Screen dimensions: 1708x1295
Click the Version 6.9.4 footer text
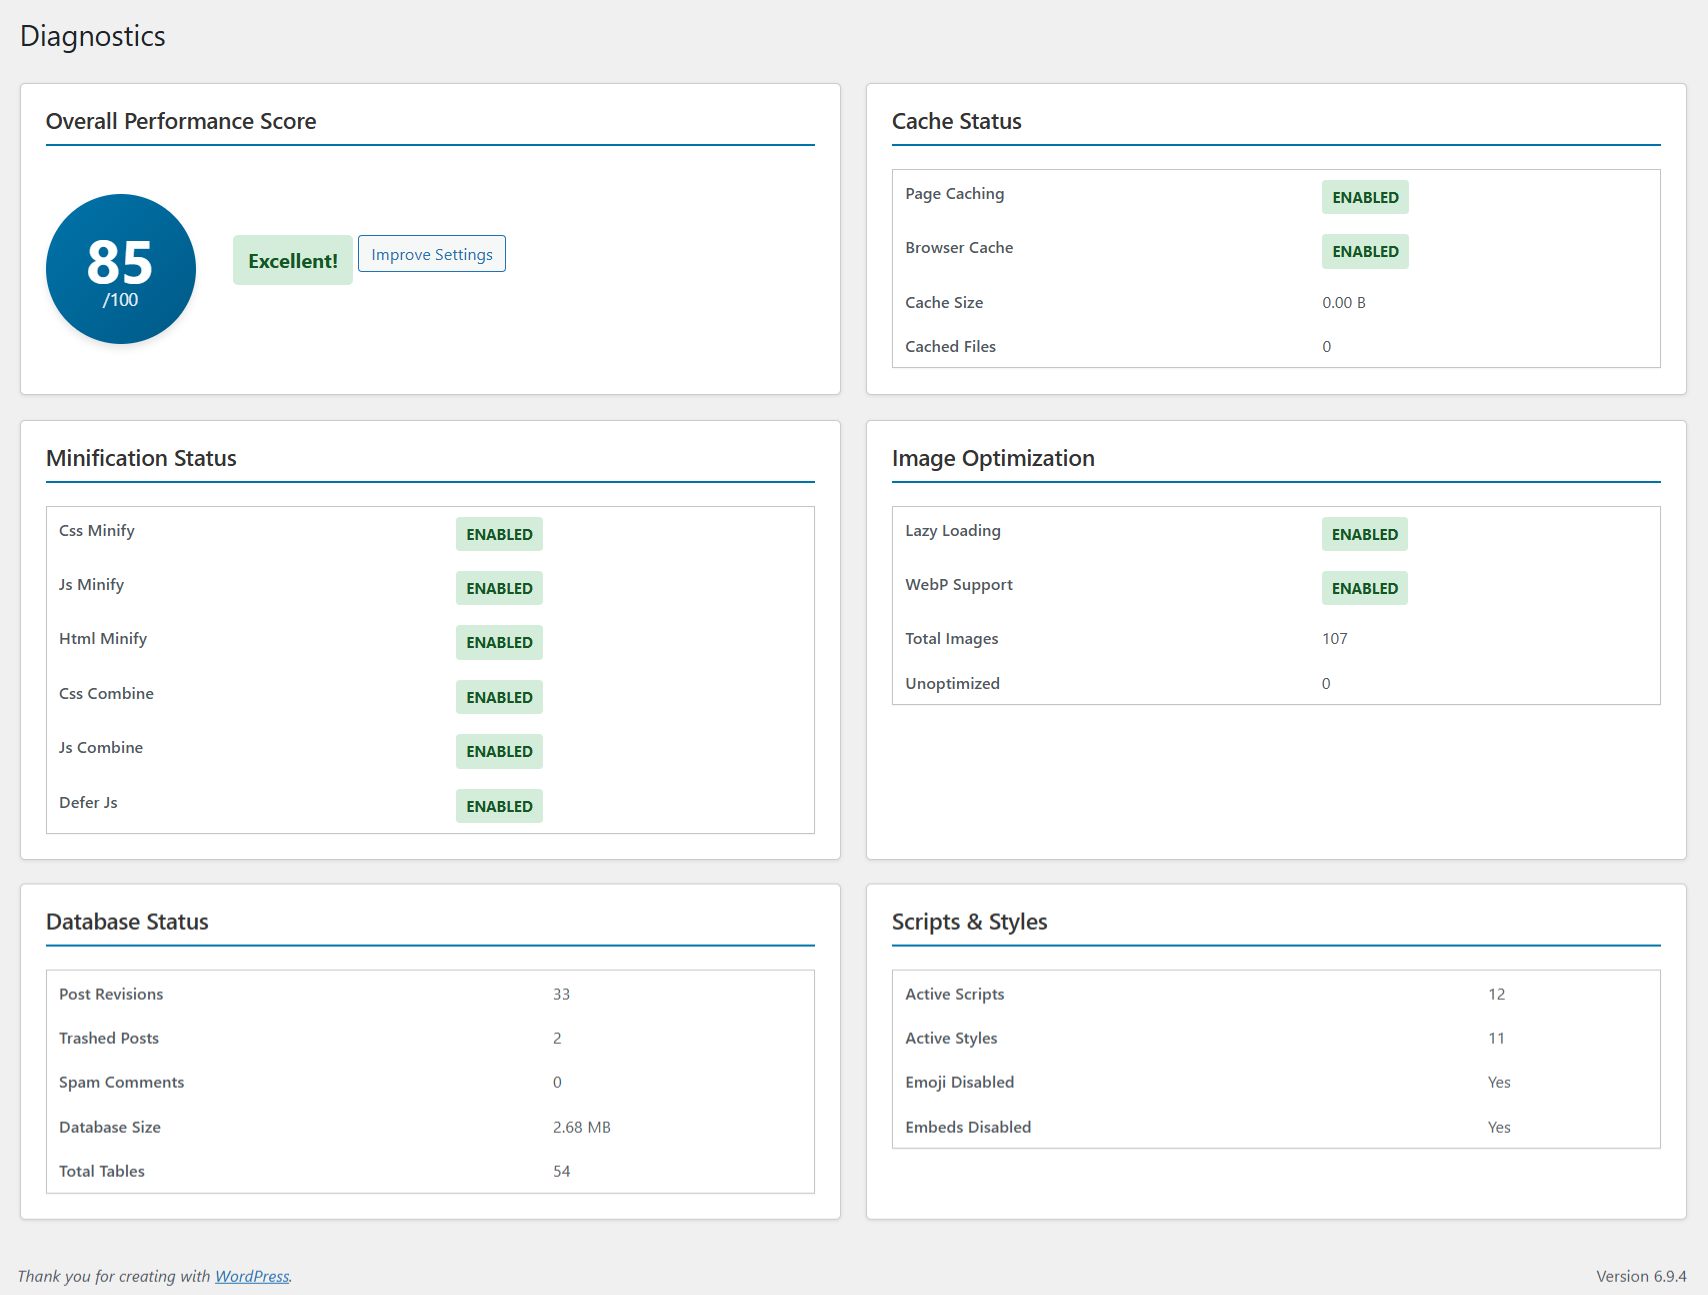point(1640,1276)
